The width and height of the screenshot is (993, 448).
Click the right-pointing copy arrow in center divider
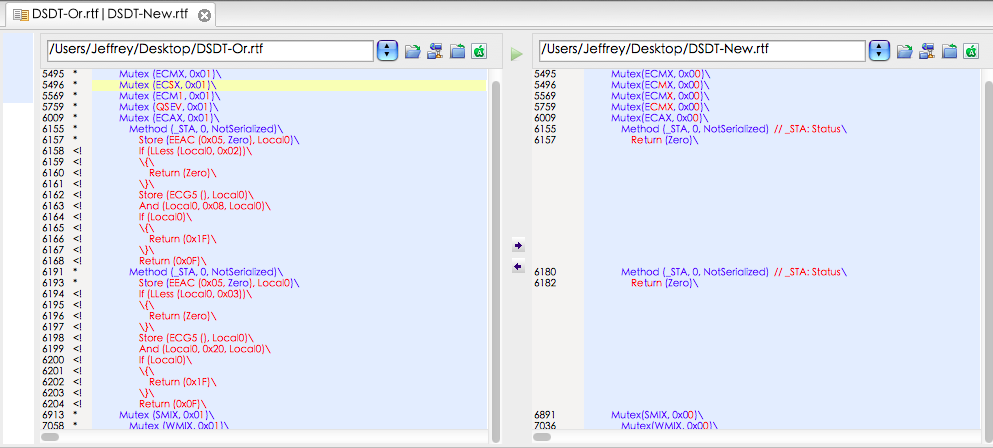pos(517,245)
